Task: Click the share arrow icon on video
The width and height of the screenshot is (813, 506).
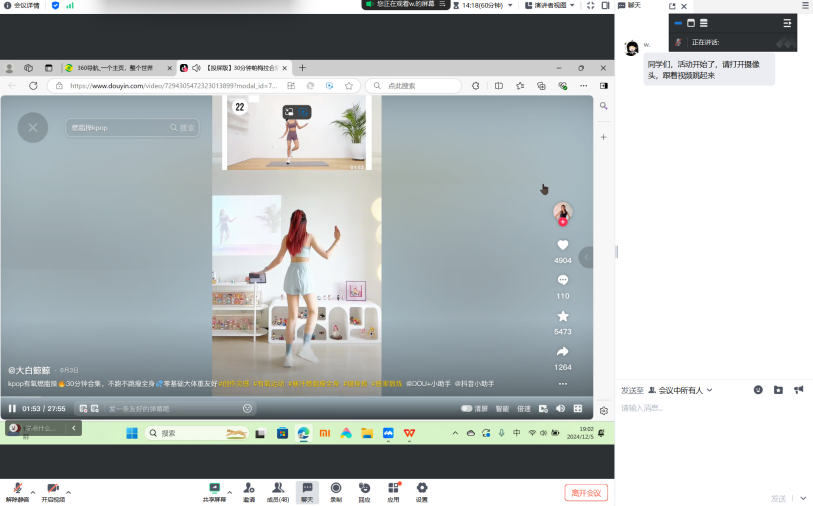Action: (562, 351)
